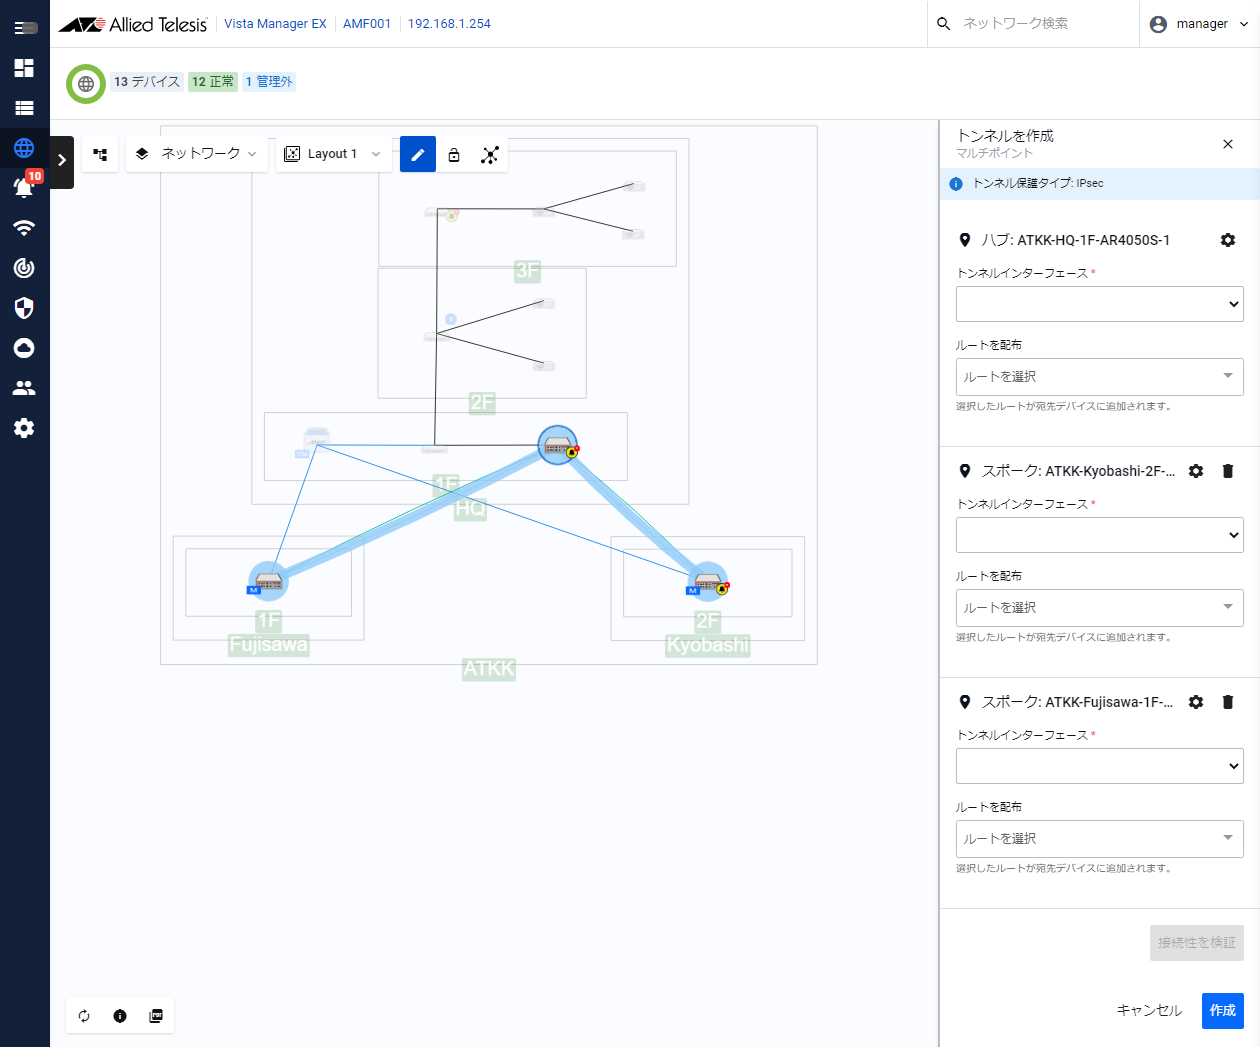This screenshot has height=1047, width=1260.
Task: Open the security shield sidebar icon
Action: pos(24,308)
